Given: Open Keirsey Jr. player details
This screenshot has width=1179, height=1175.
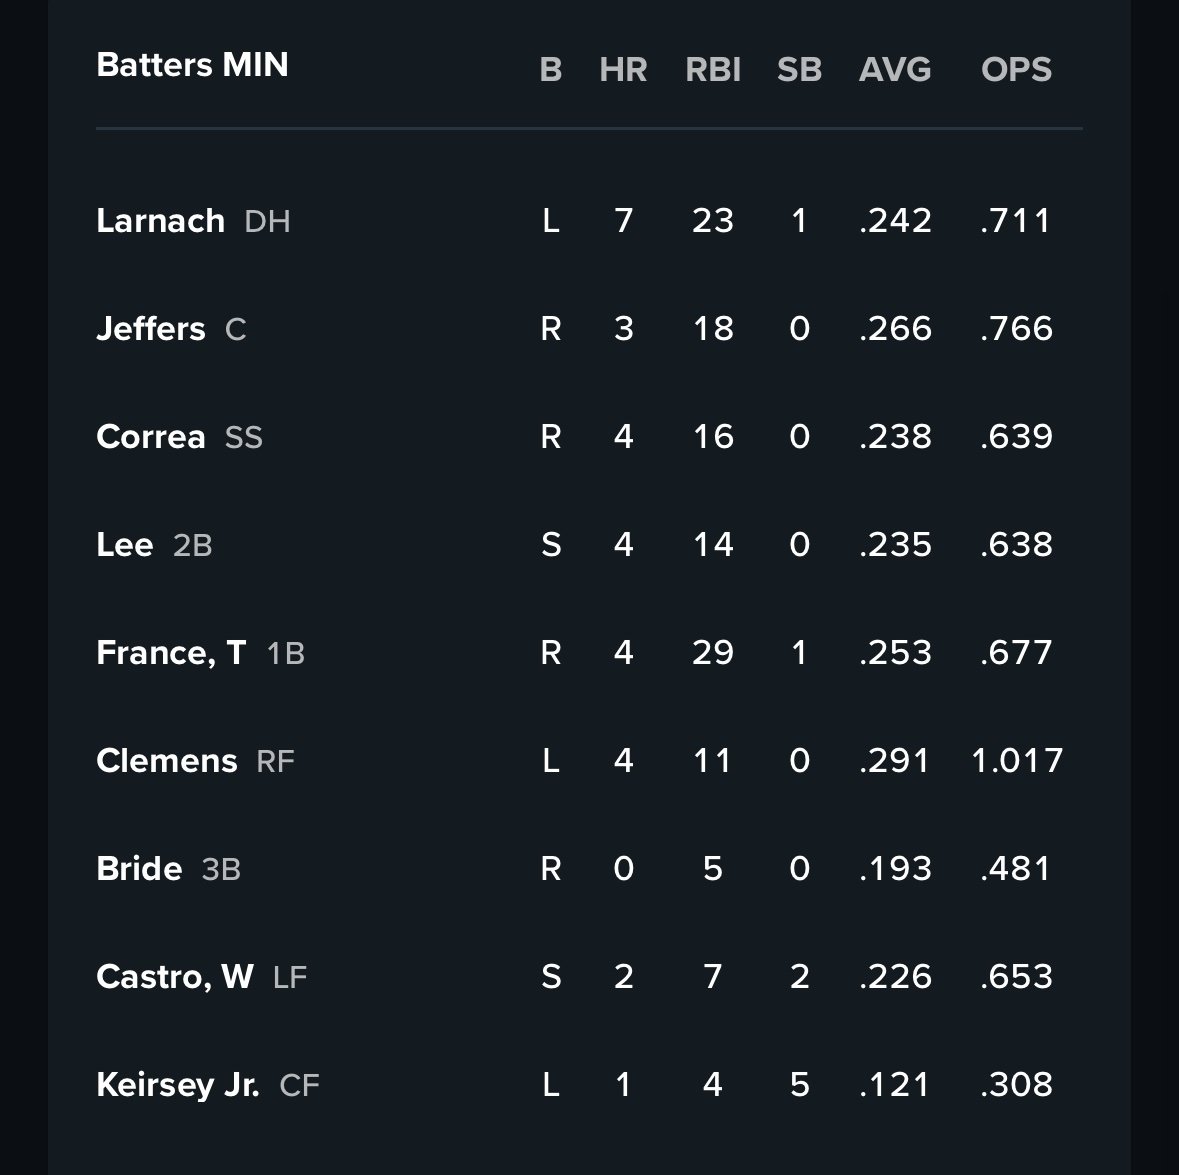Looking at the screenshot, I should click(178, 1084).
